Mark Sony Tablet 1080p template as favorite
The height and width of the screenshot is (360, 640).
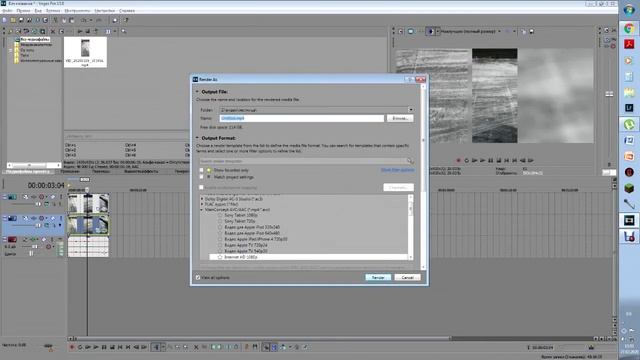tap(220, 215)
